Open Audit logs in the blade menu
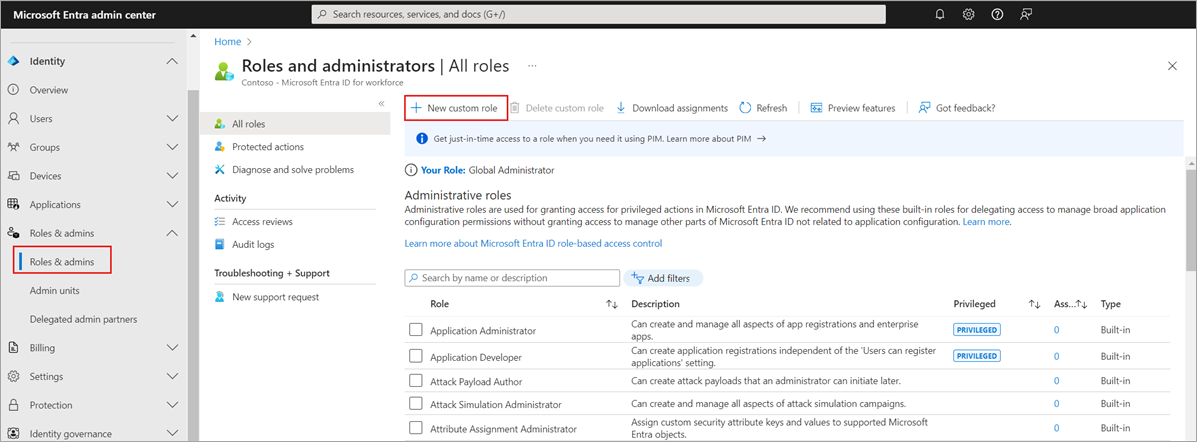 252,244
